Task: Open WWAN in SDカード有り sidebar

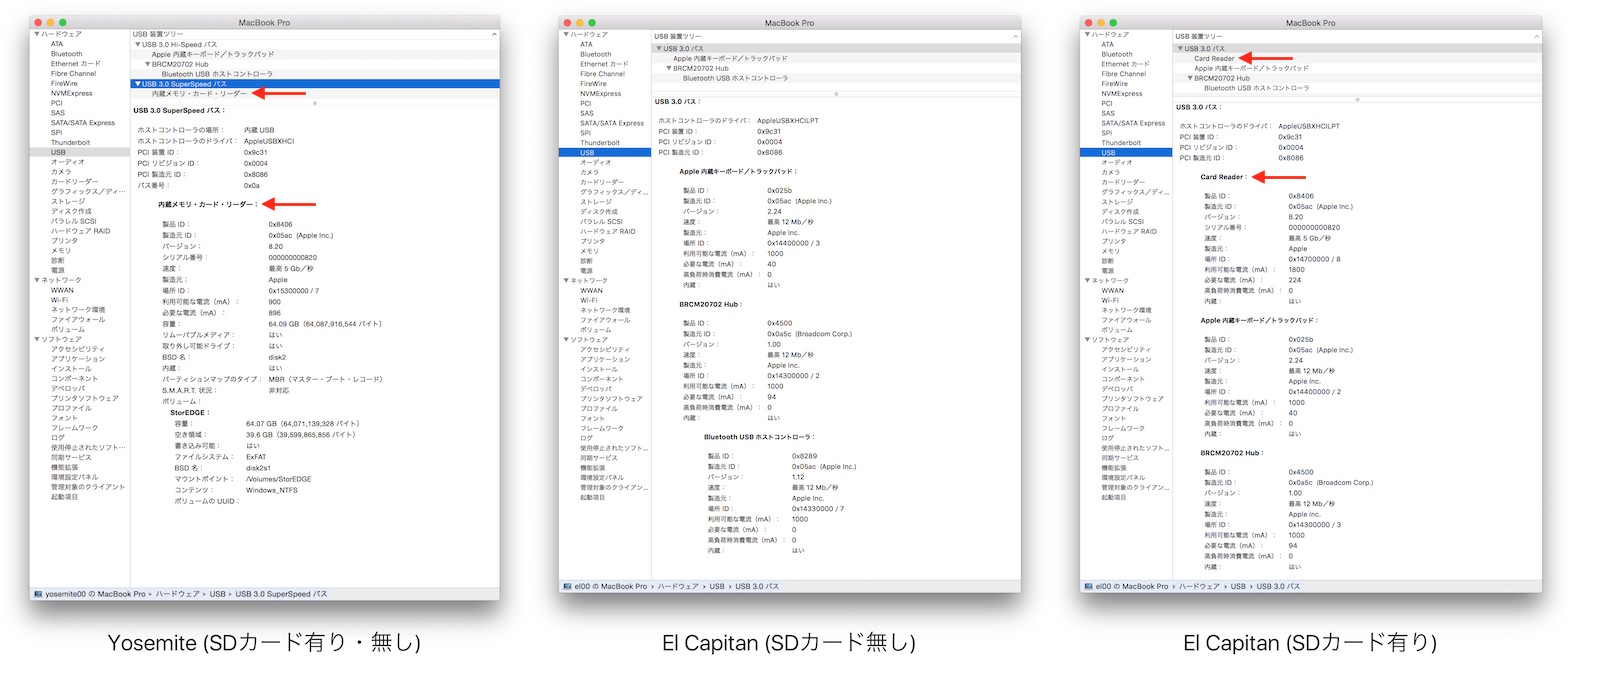Action: point(1112,290)
